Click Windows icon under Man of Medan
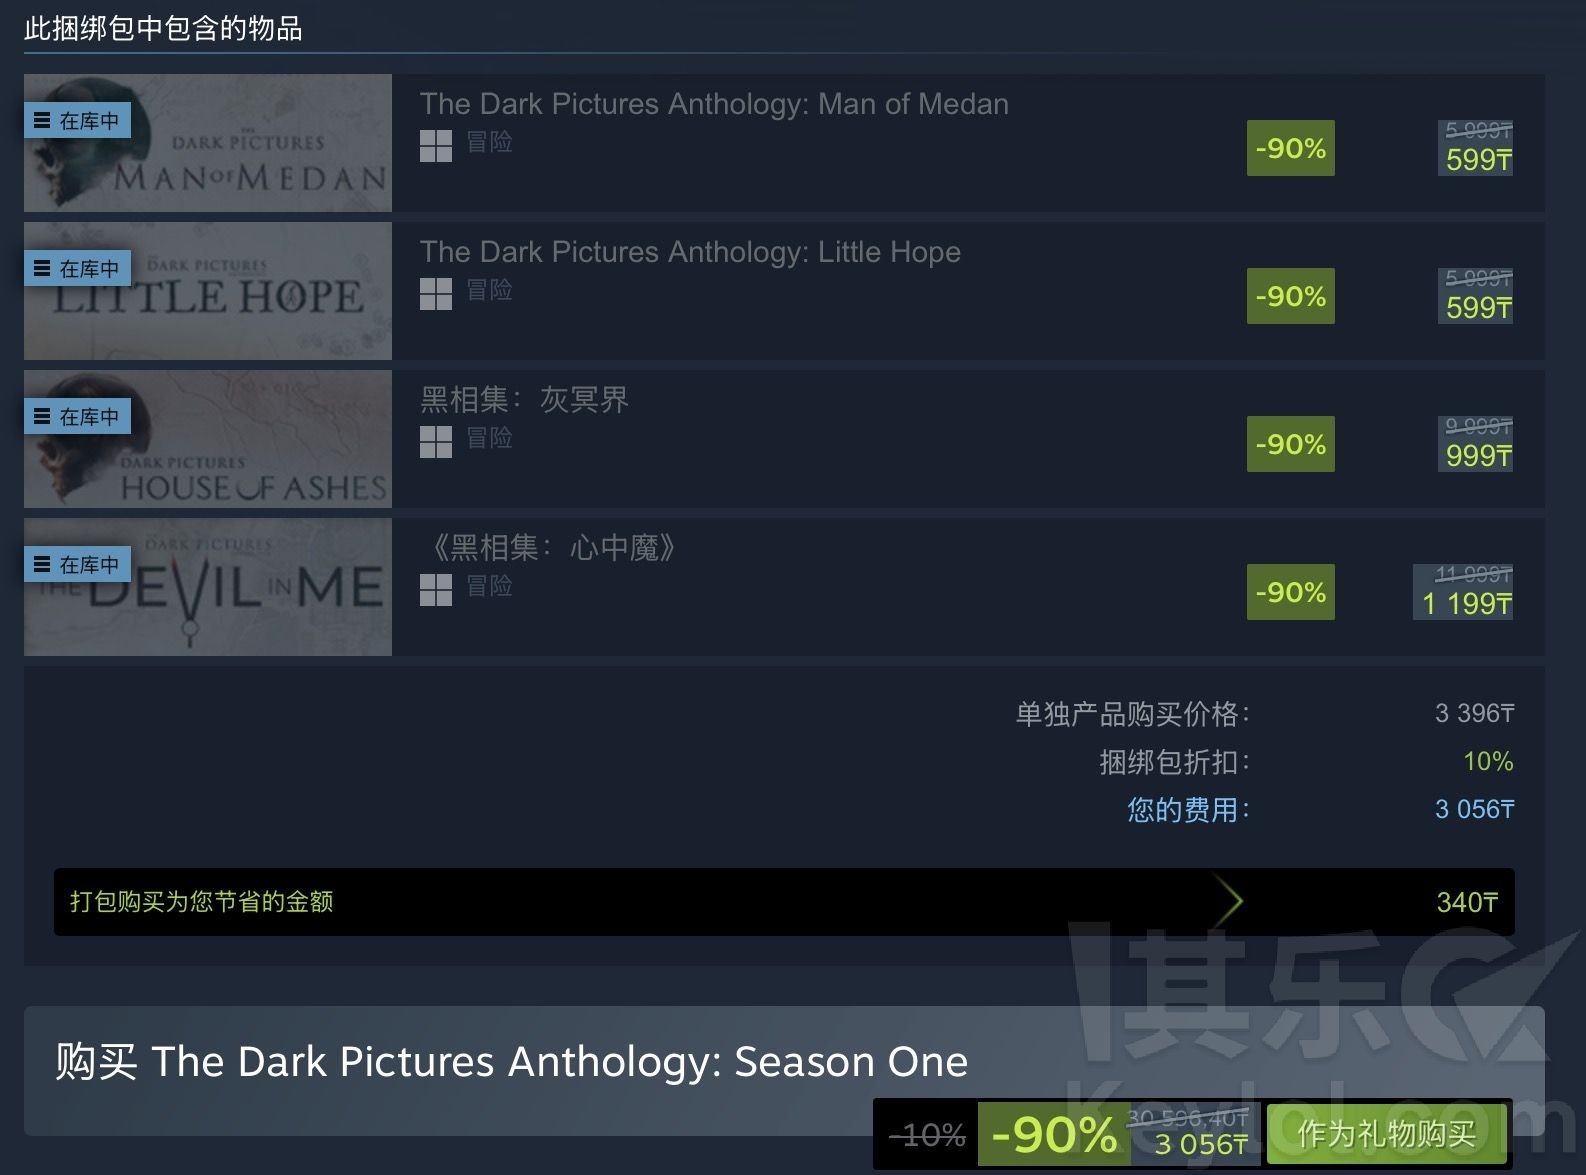Image resolution: width=1586 pixels, height=1175 pixels. point(436,146)
